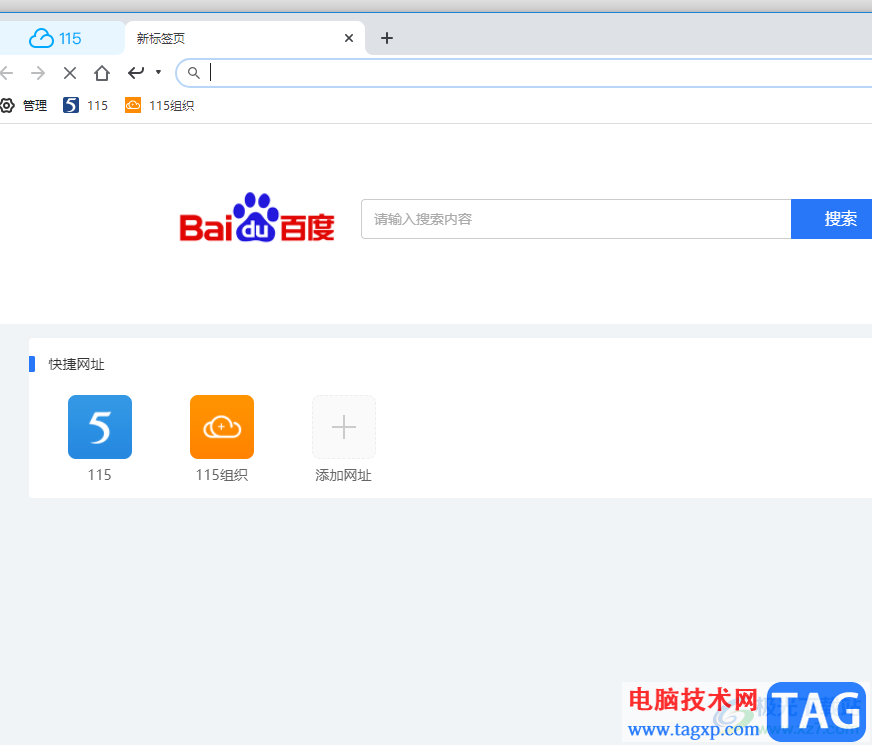The image size is (872, 745).
Task: Go back to previous page
Action: click(7, 73)
